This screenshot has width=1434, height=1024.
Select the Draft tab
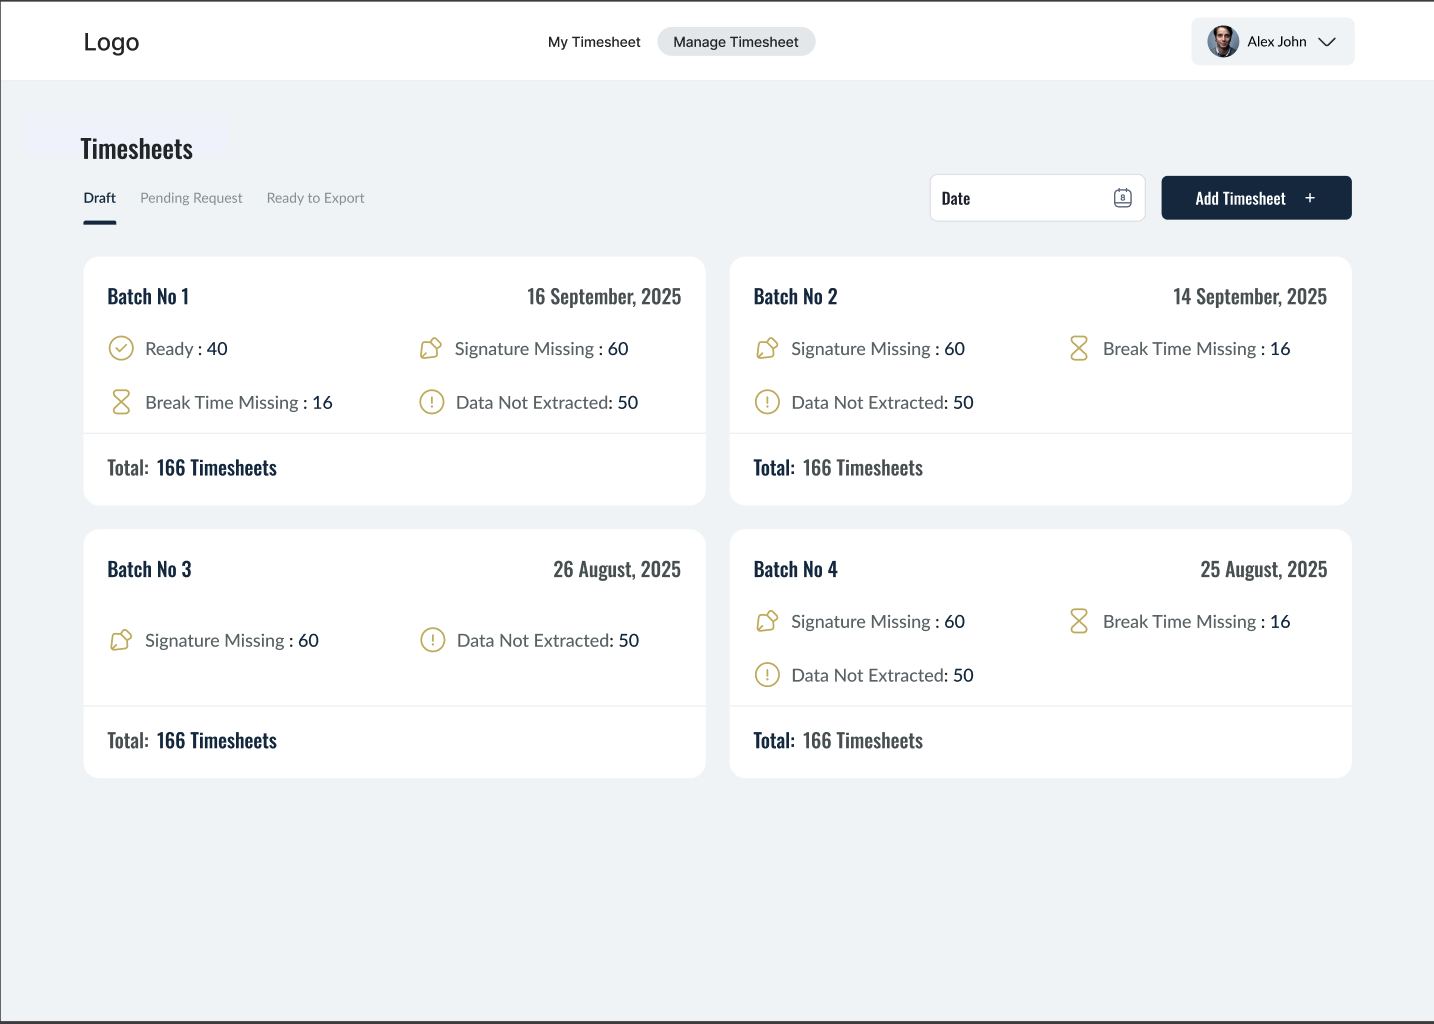pos(99,197)
